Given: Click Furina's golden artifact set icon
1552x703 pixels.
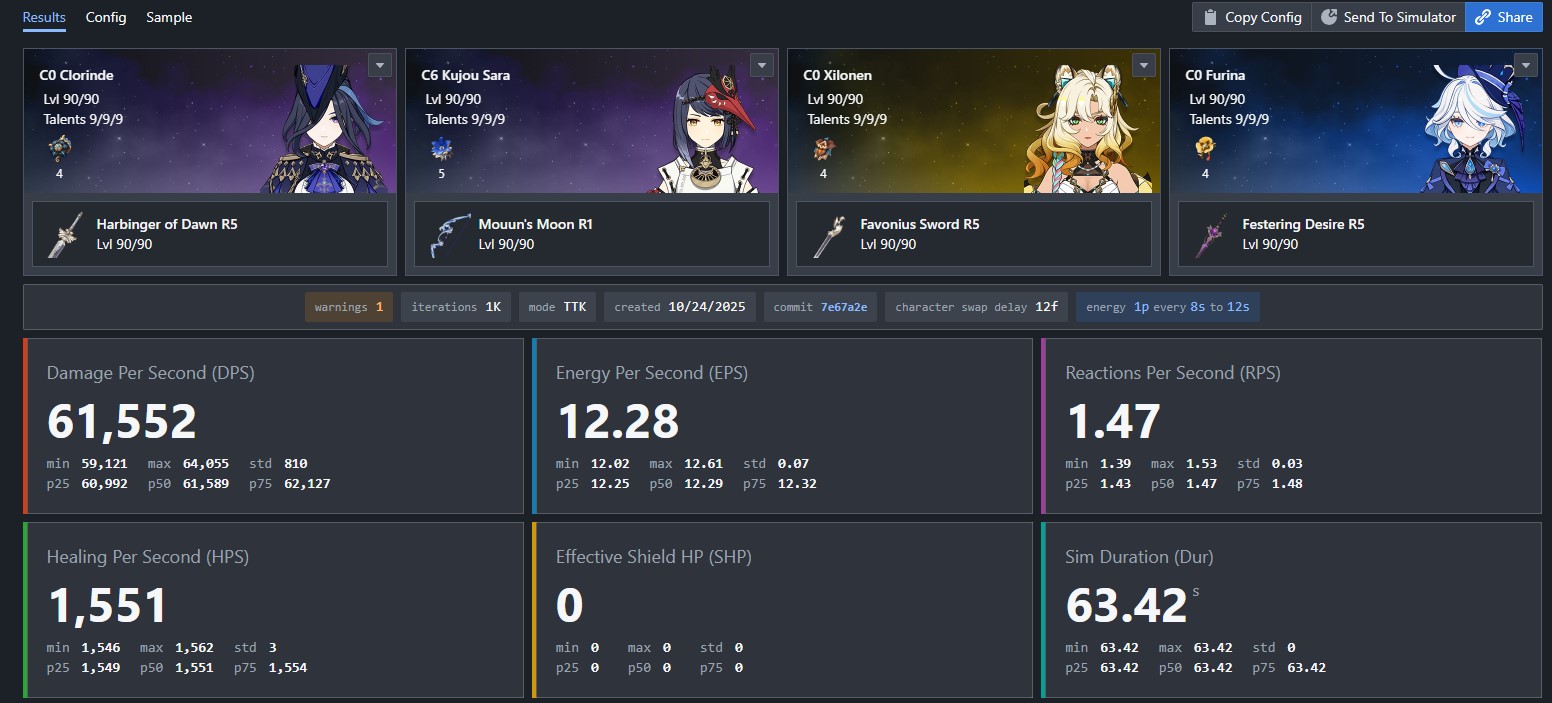Looking at the screenshot, I should (x=1205, y=150).
